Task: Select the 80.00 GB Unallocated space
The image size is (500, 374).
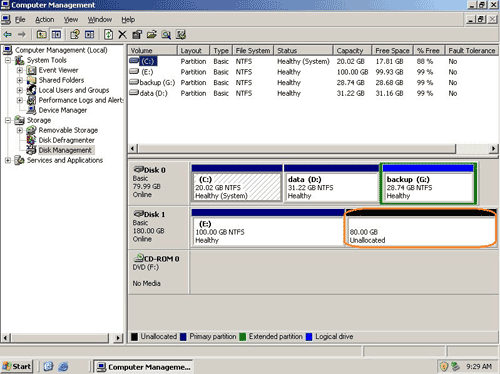Action: click(421, 228)
